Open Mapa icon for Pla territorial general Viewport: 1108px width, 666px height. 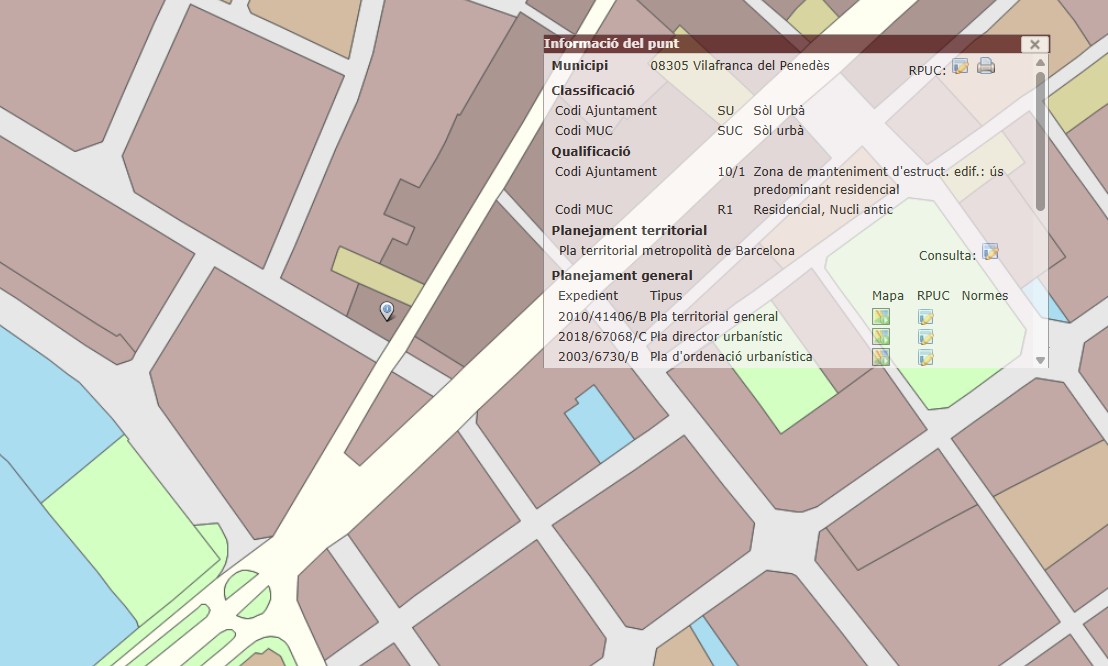880,317
